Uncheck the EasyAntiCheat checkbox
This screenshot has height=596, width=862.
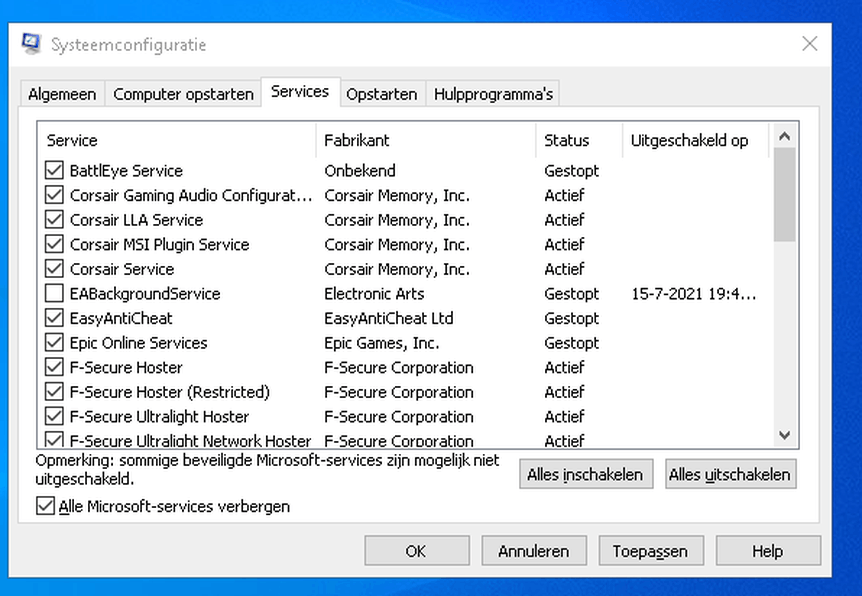pyautogui.click(x=54, y=318)
